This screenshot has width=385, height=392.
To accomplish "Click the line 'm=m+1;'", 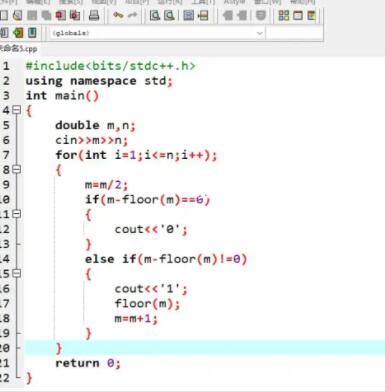I will coord(136,318).
